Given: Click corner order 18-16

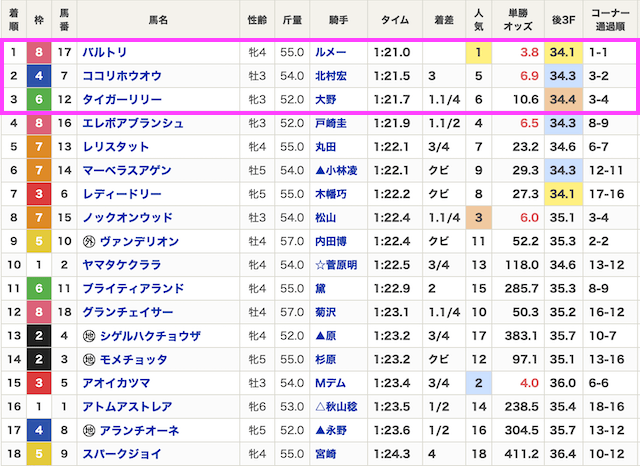Looking at the screenshot, I should [x=607, y=407].
